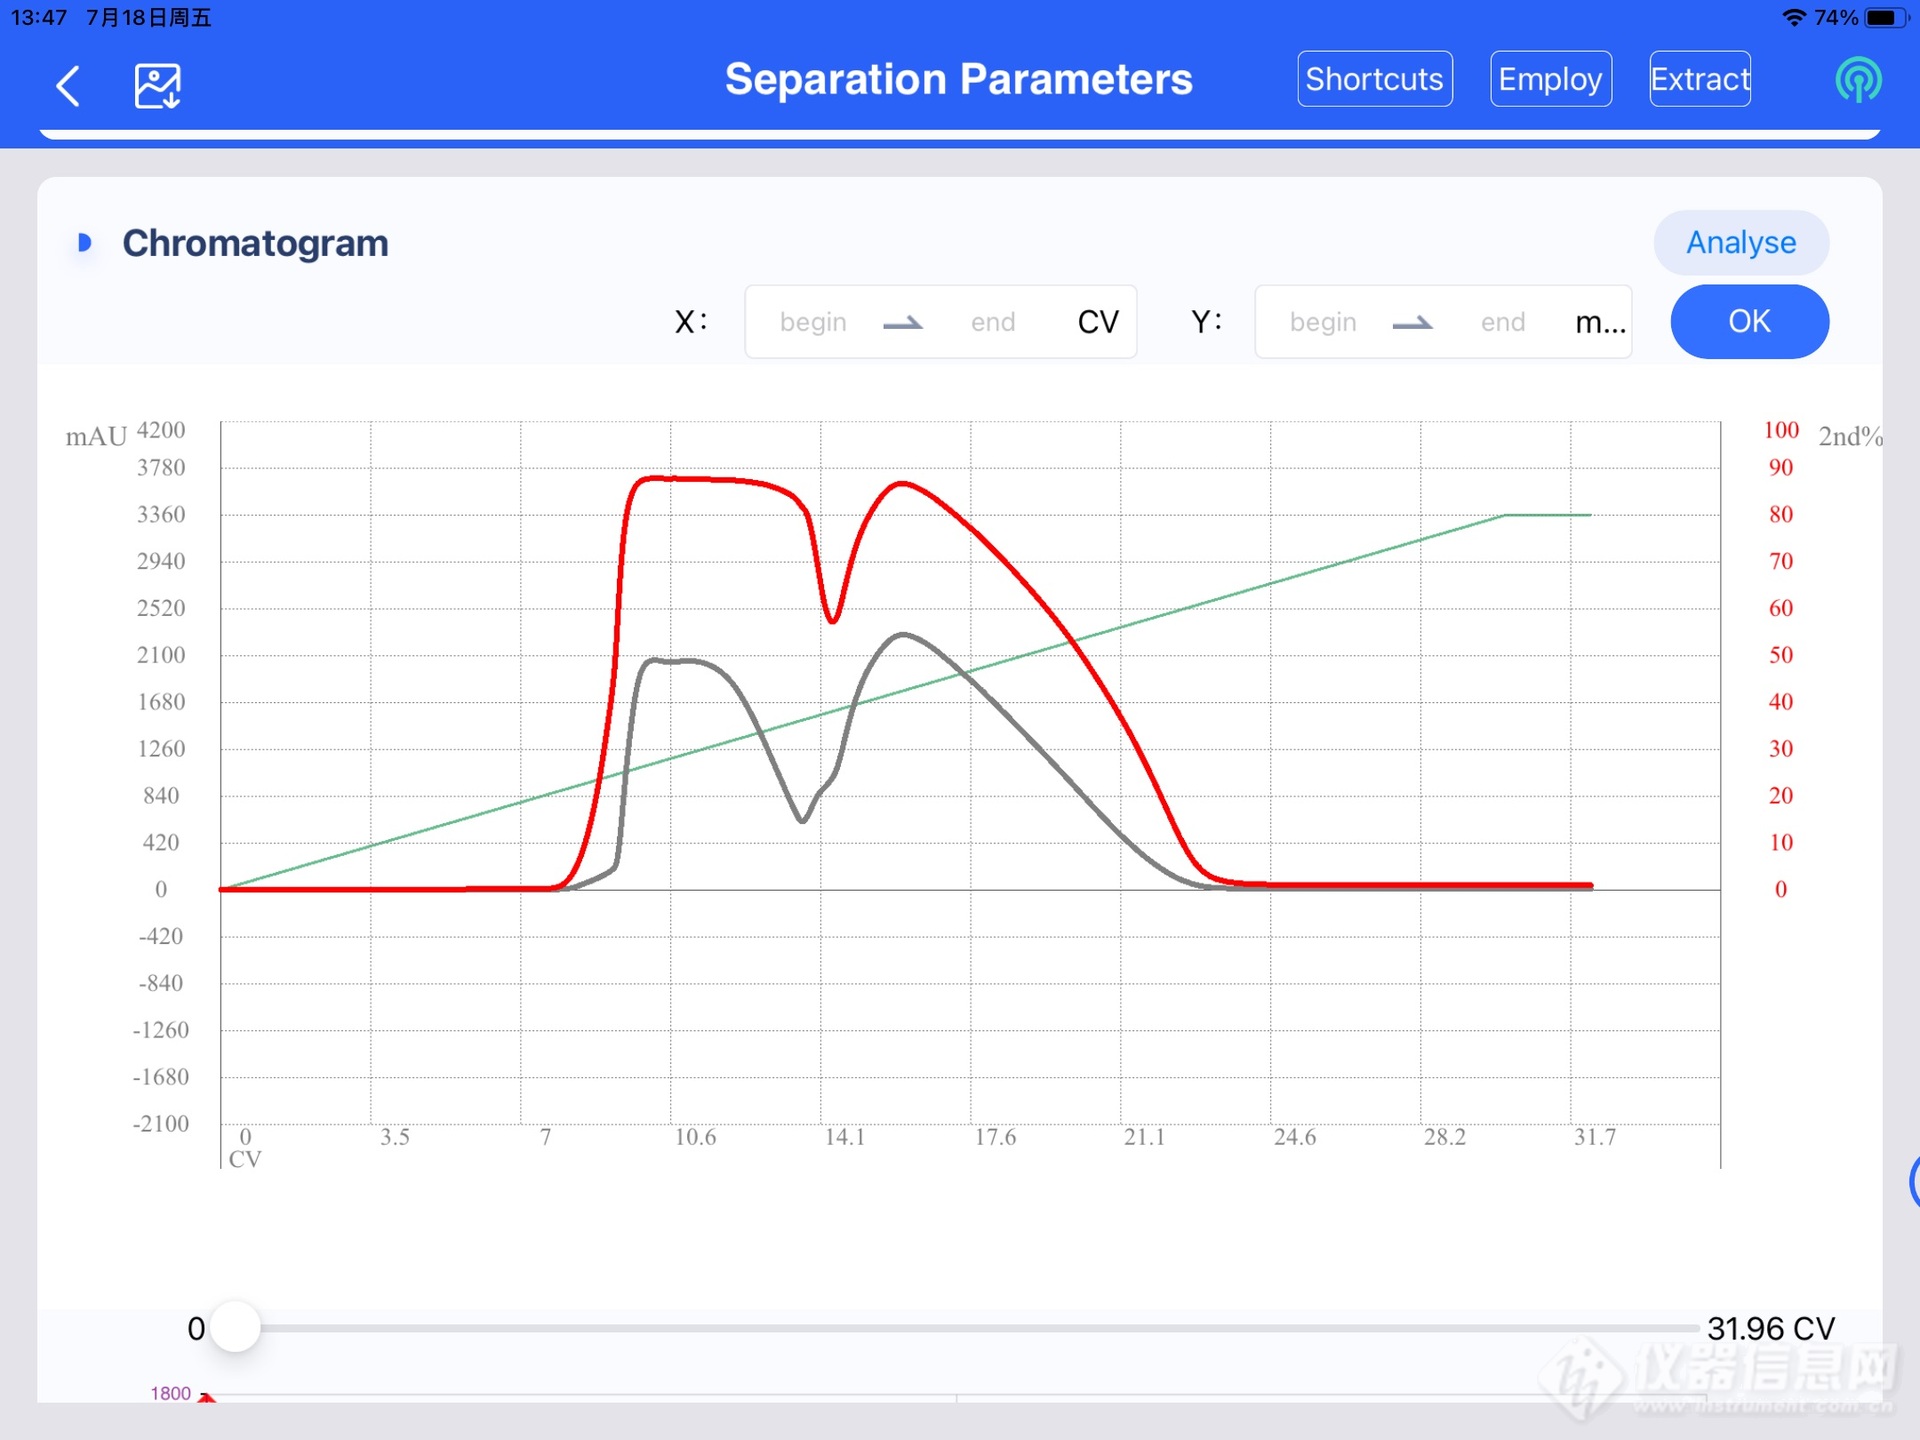The width and height of the screenshot is (1920, 1440).
Task: Tap the X range arrow icon
Action: click(x=903, y=323)
